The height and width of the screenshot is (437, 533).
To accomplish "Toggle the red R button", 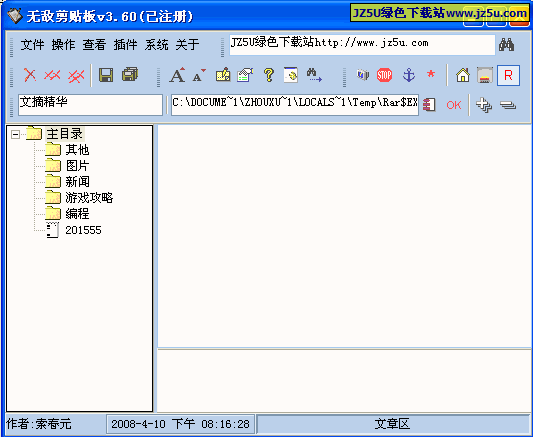I will coord(508,75).
